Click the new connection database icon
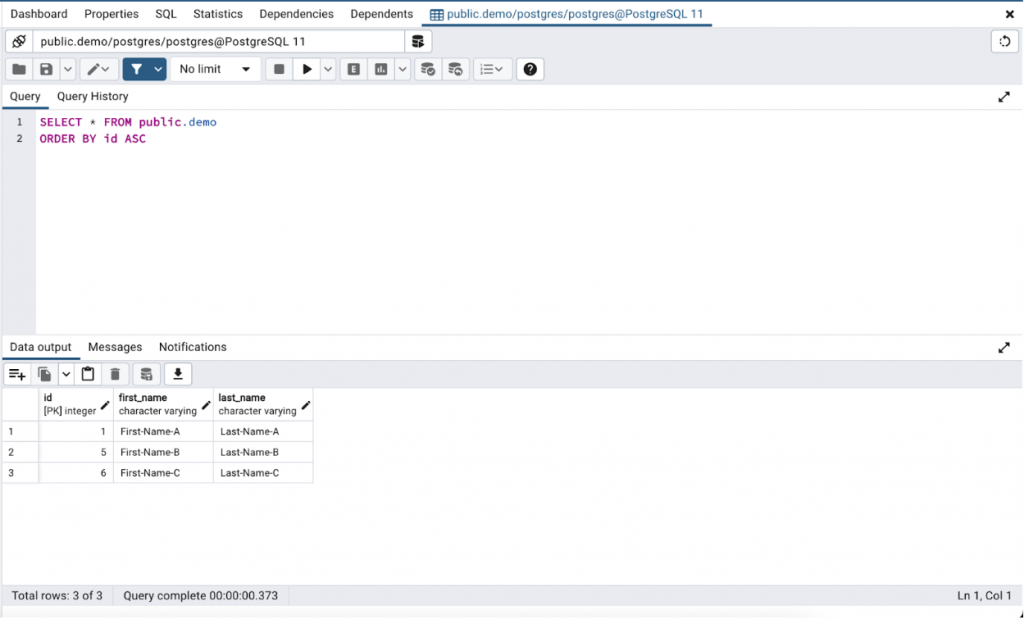The image size is (1024, 620). click(x=418, y=41)
